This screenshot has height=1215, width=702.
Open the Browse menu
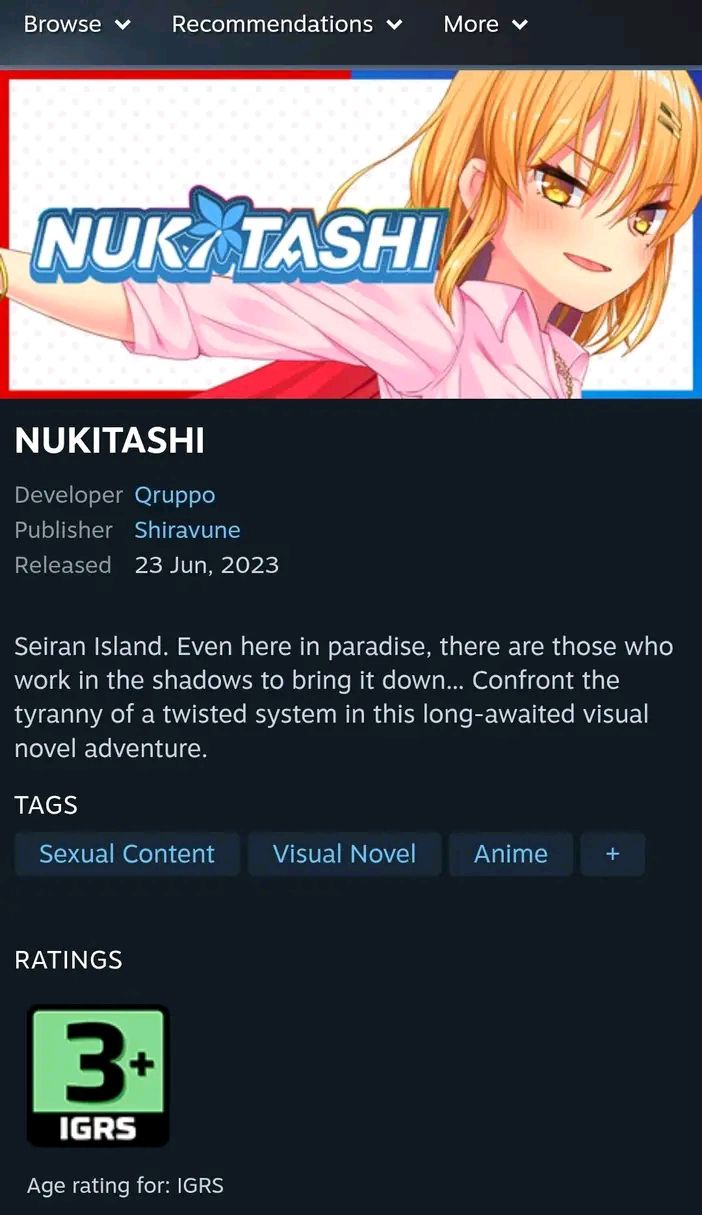point(77,24)
